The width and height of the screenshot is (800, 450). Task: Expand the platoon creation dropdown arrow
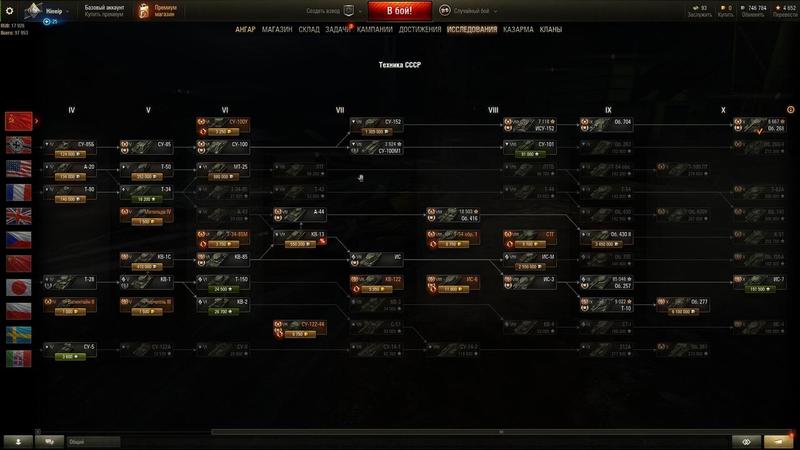point(360,11)
